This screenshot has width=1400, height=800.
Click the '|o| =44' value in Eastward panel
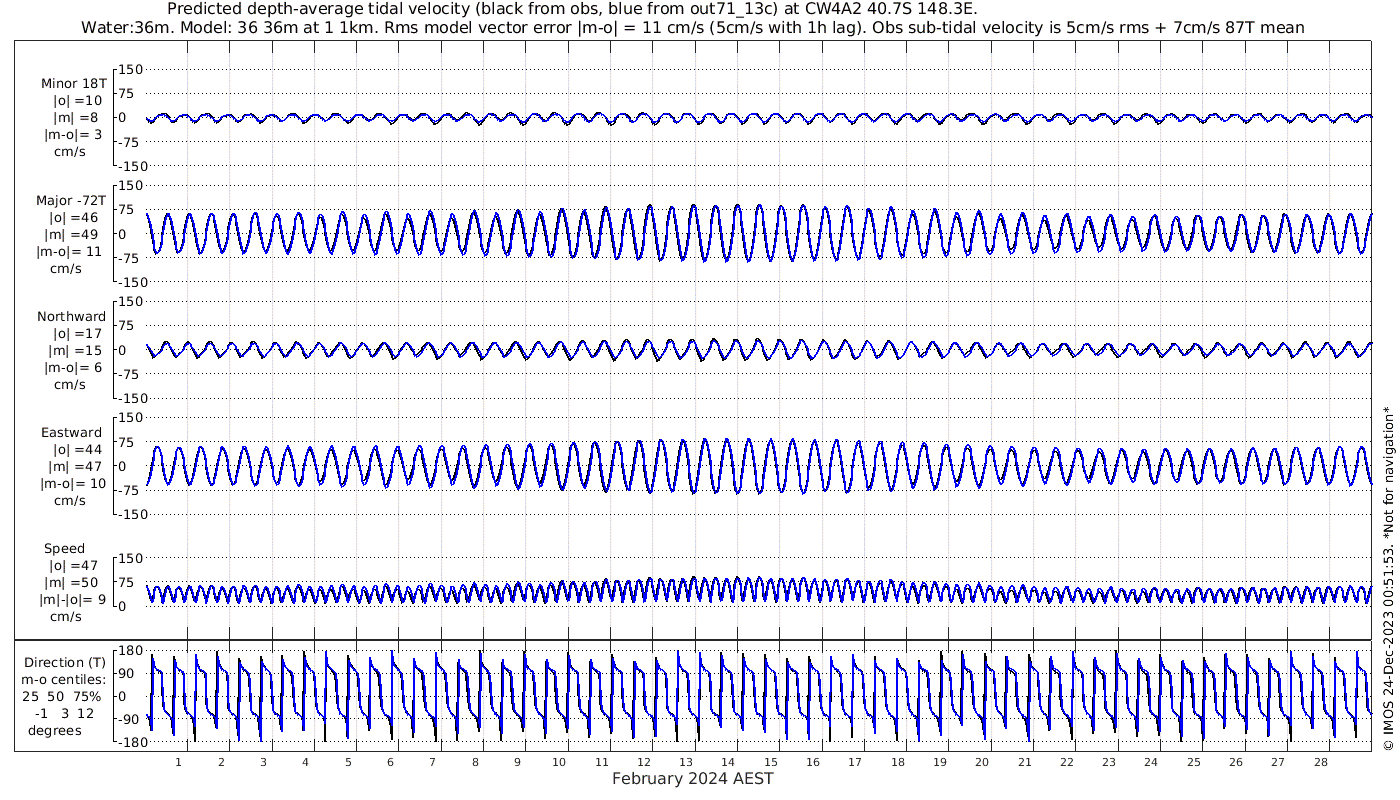point(78,450)
